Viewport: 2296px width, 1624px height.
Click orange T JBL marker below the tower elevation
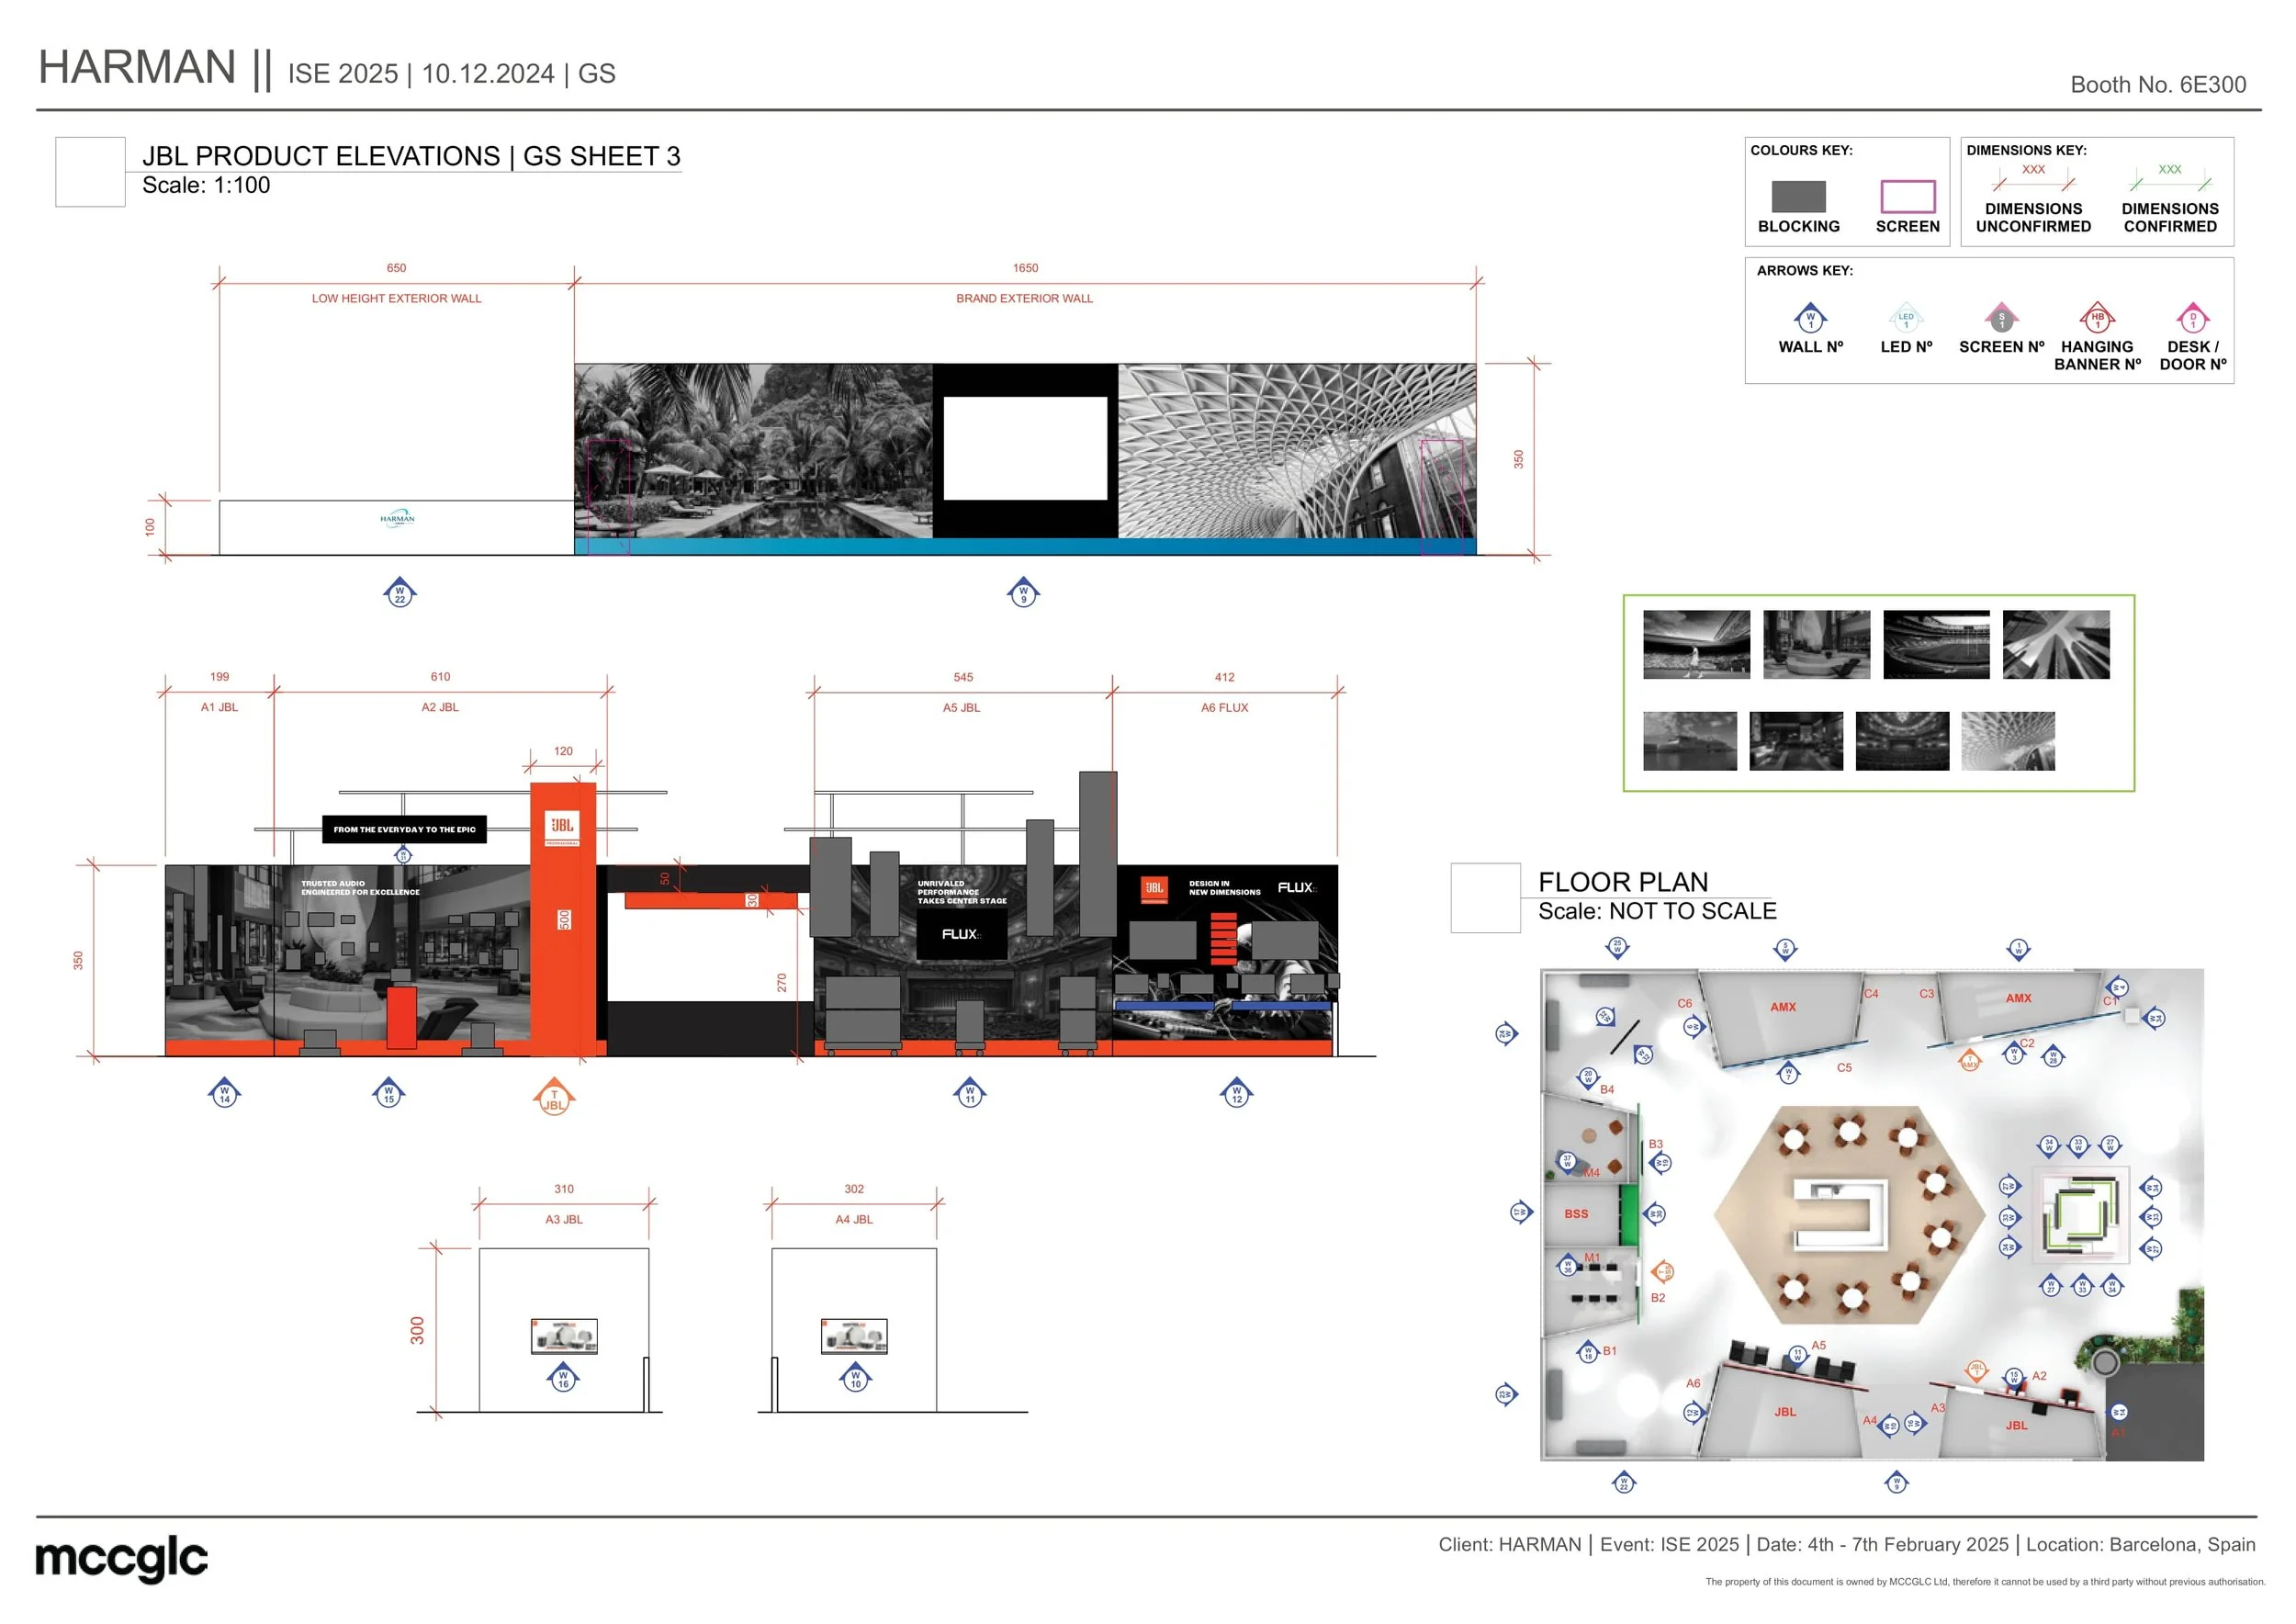pyautogui.click(x=554, y=1097)
